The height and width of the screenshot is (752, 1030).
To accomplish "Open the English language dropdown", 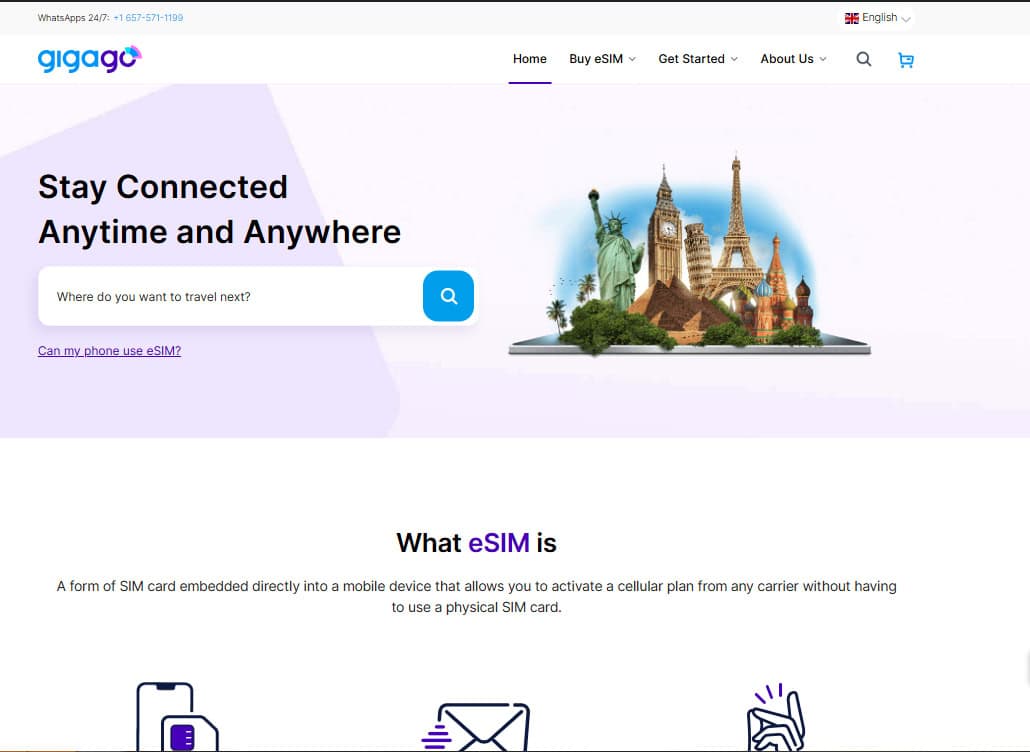I will [x=878, y=18].
